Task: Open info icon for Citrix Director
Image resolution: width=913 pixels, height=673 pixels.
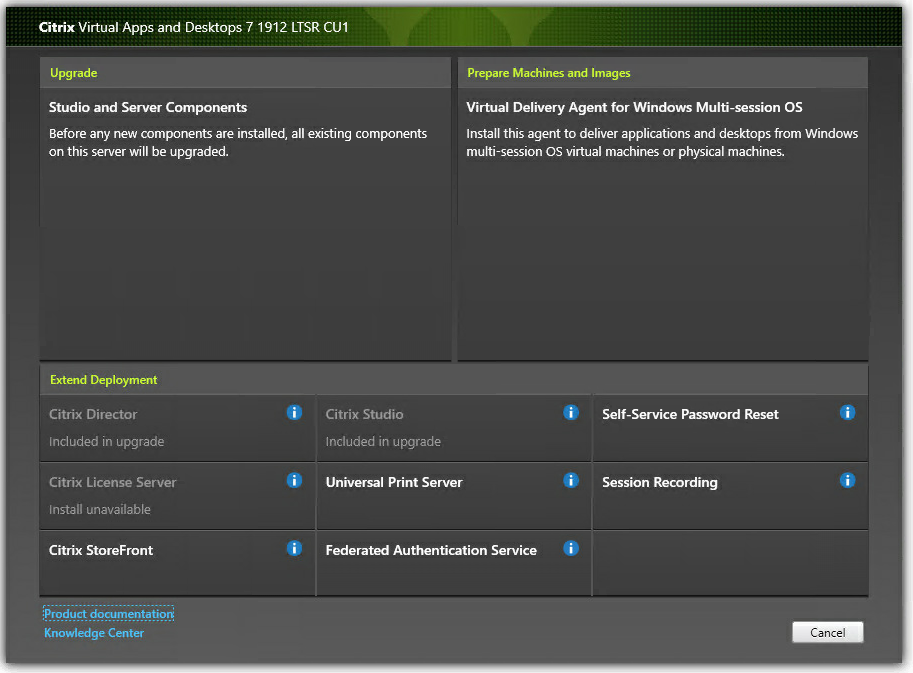Action: 294,413
